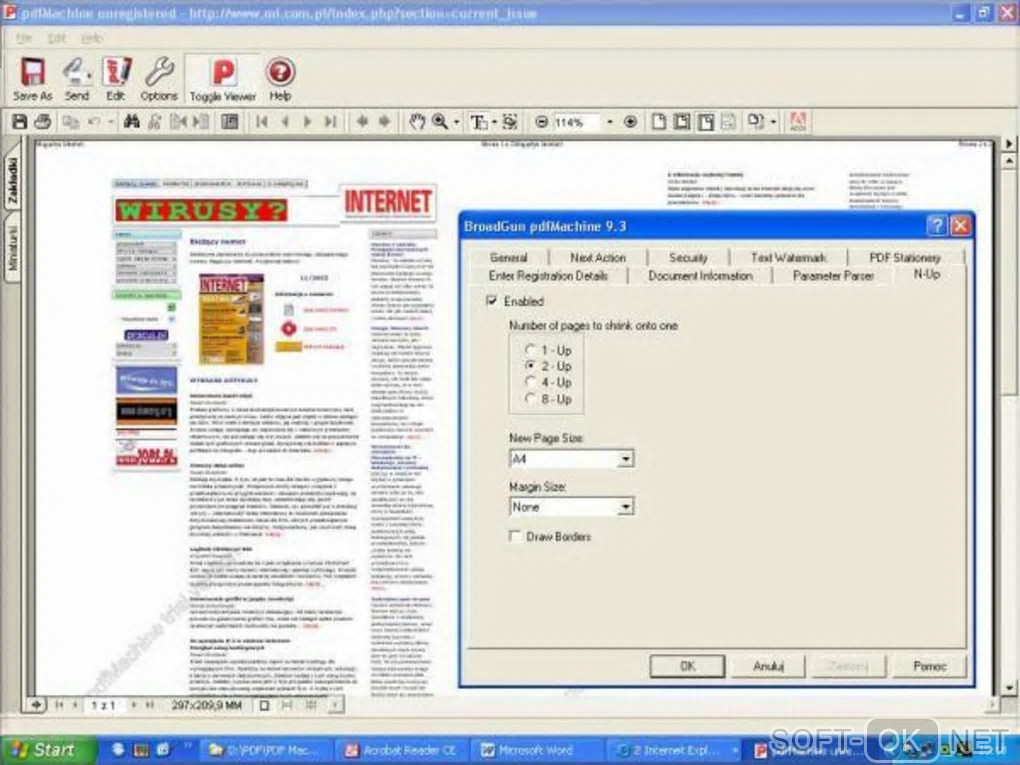
Task: Go to next page arrow in viewer toolbar
Action: click(307, 122)
